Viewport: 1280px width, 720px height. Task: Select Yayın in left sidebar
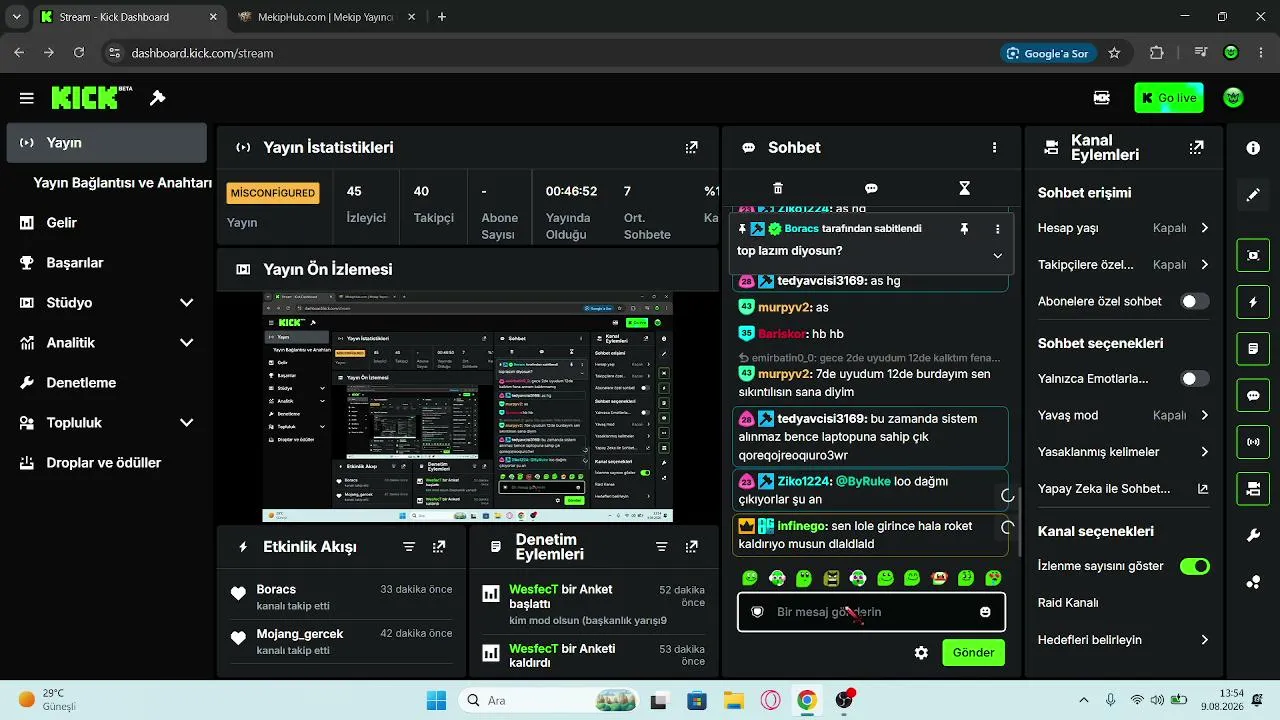(x=107, y=143)
